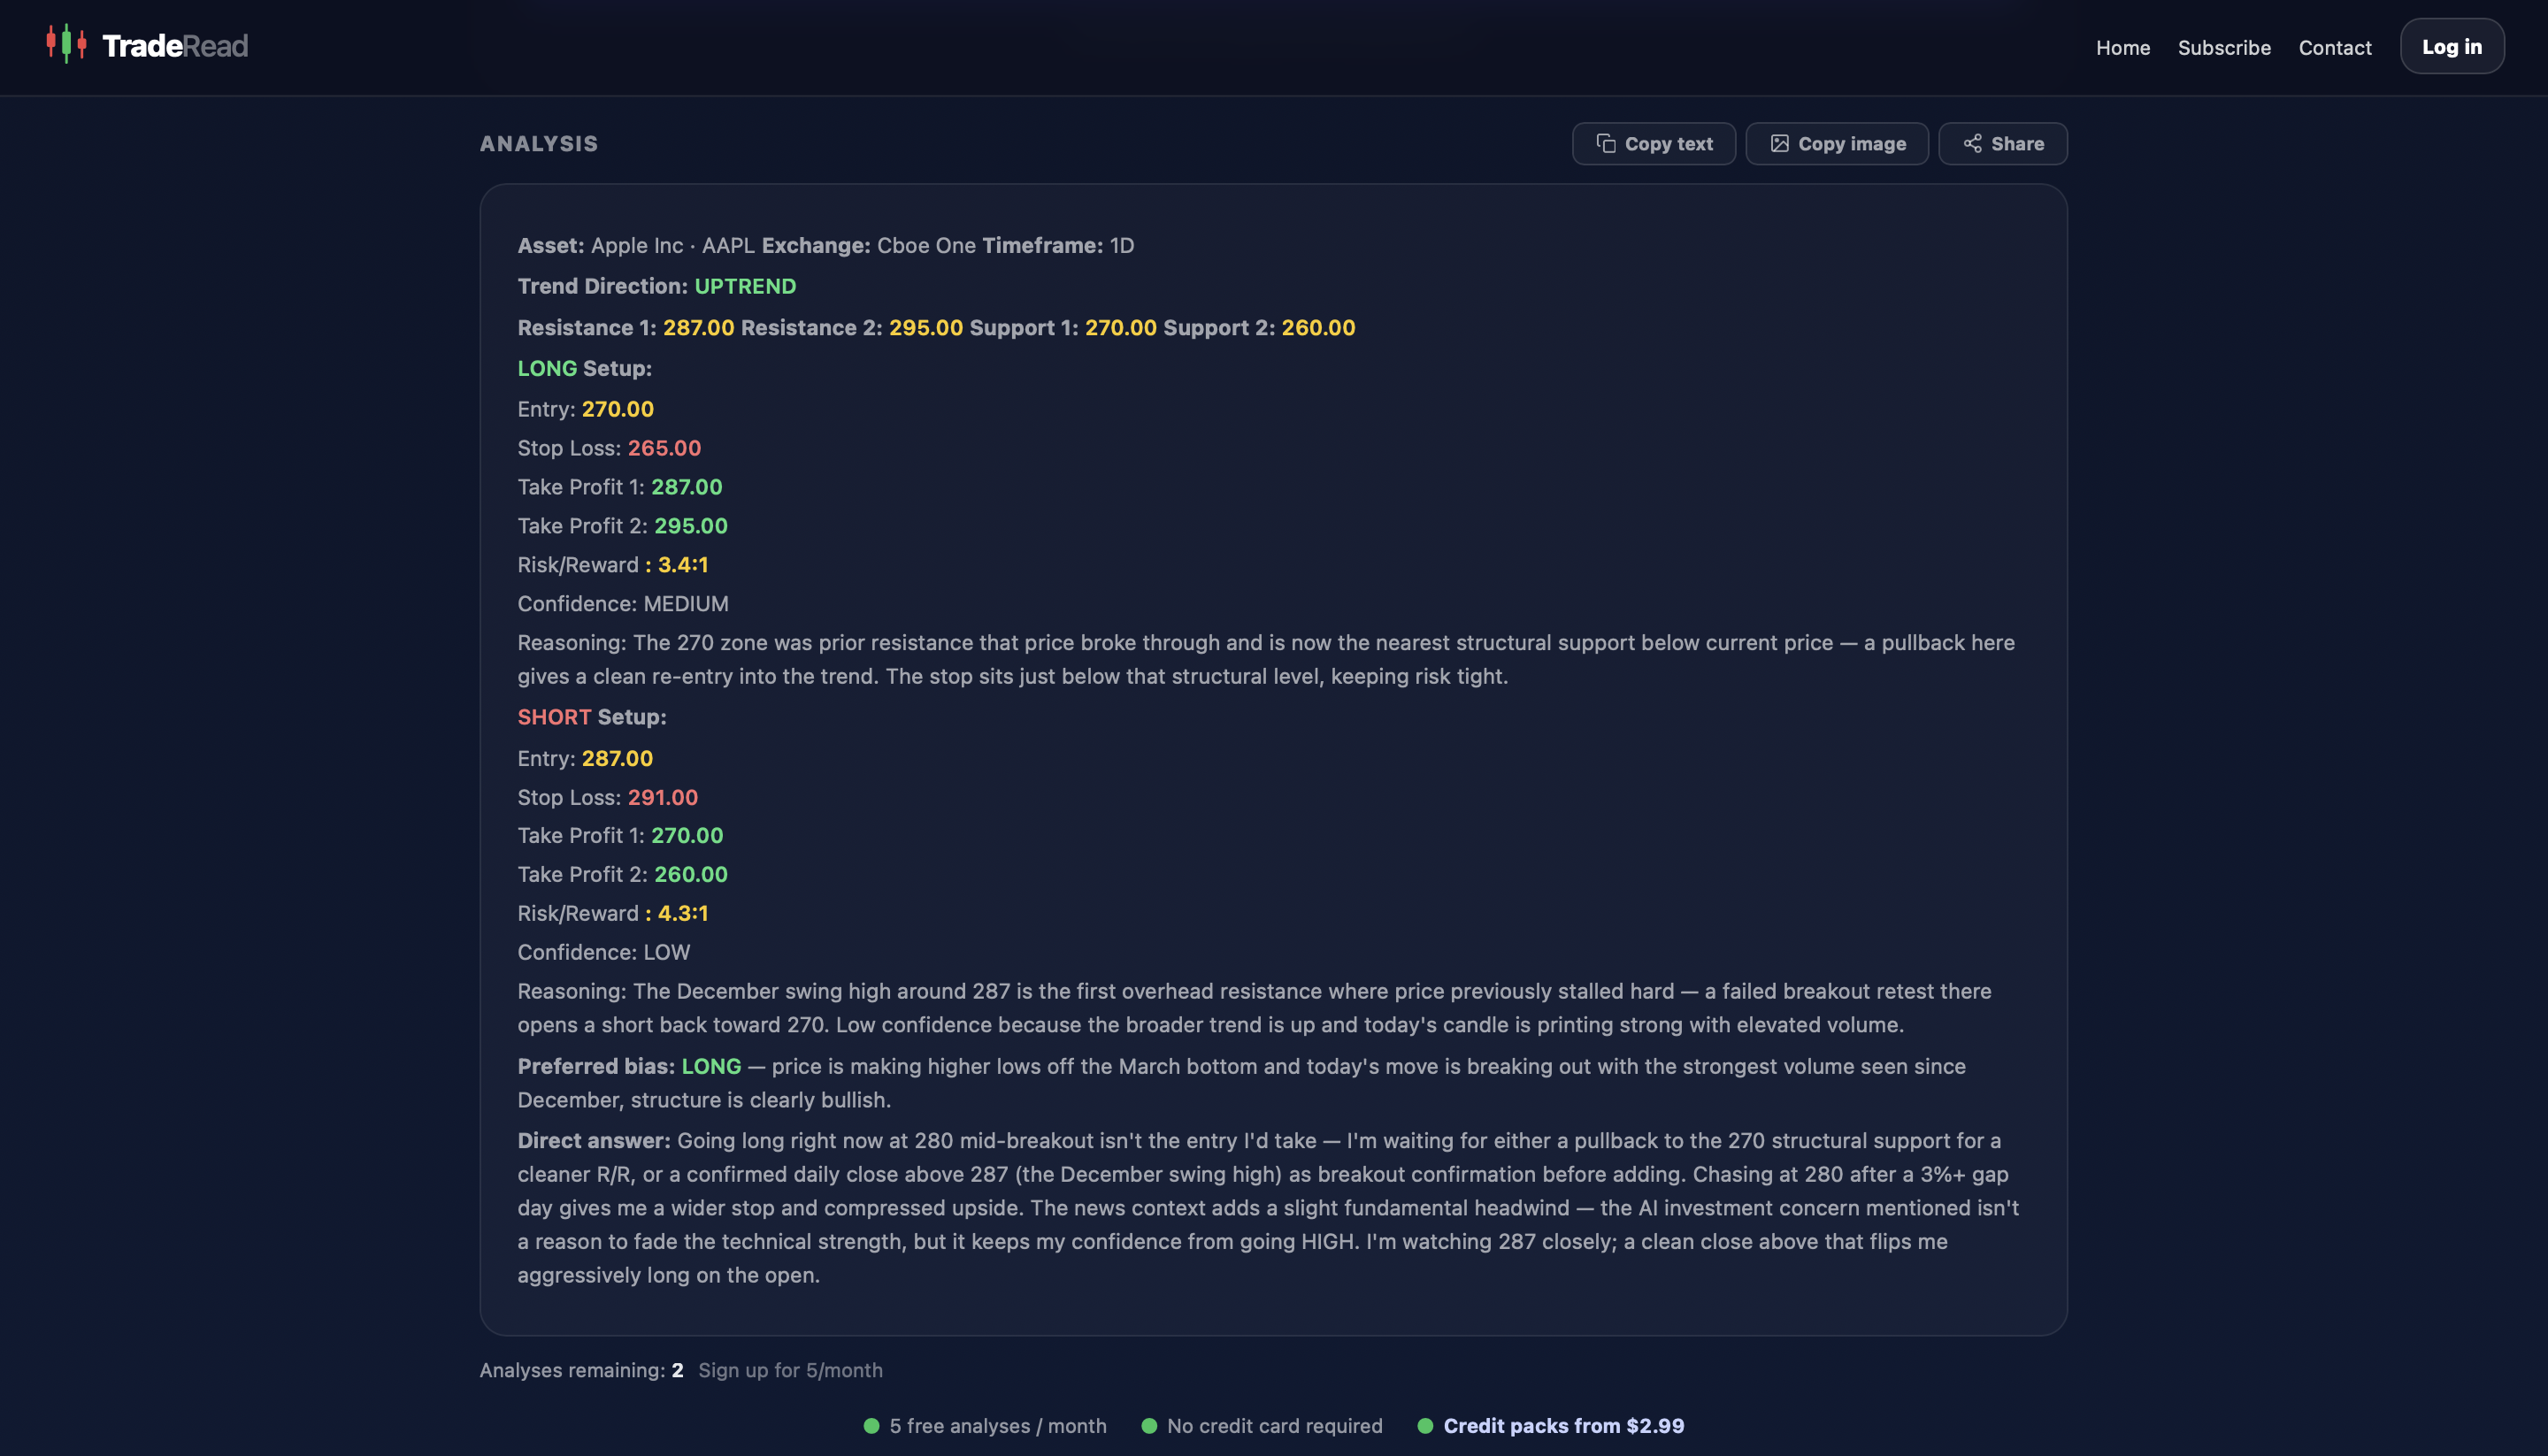This screenshot has width=2548, height=1456.
Task: Click the 5 free analyses / month text
Action: click(998, 1426)
